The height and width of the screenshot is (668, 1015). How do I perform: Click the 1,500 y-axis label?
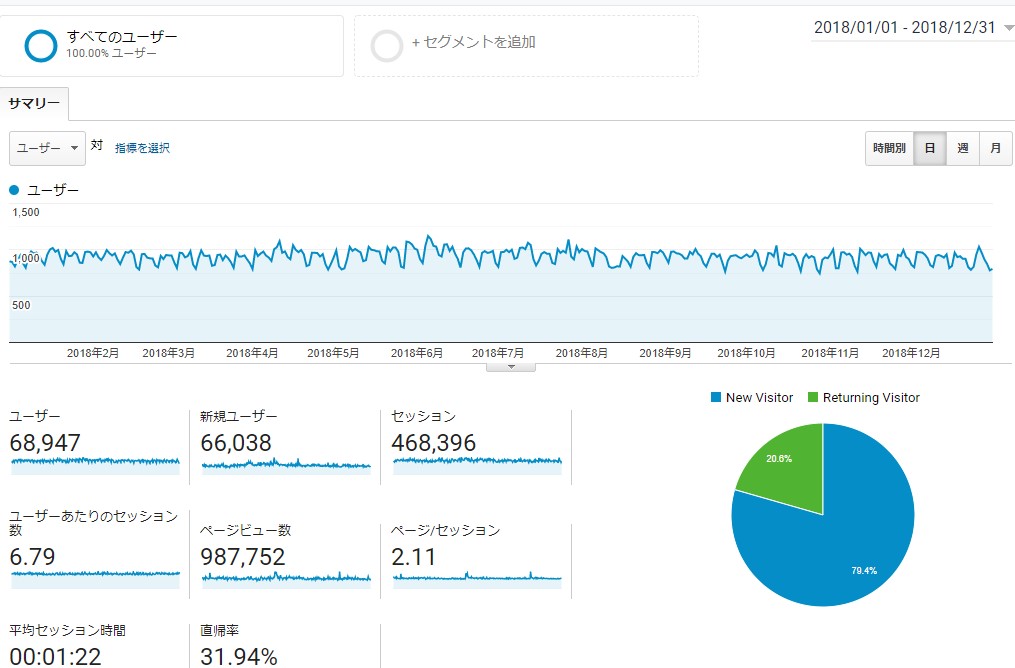(26, 212)
